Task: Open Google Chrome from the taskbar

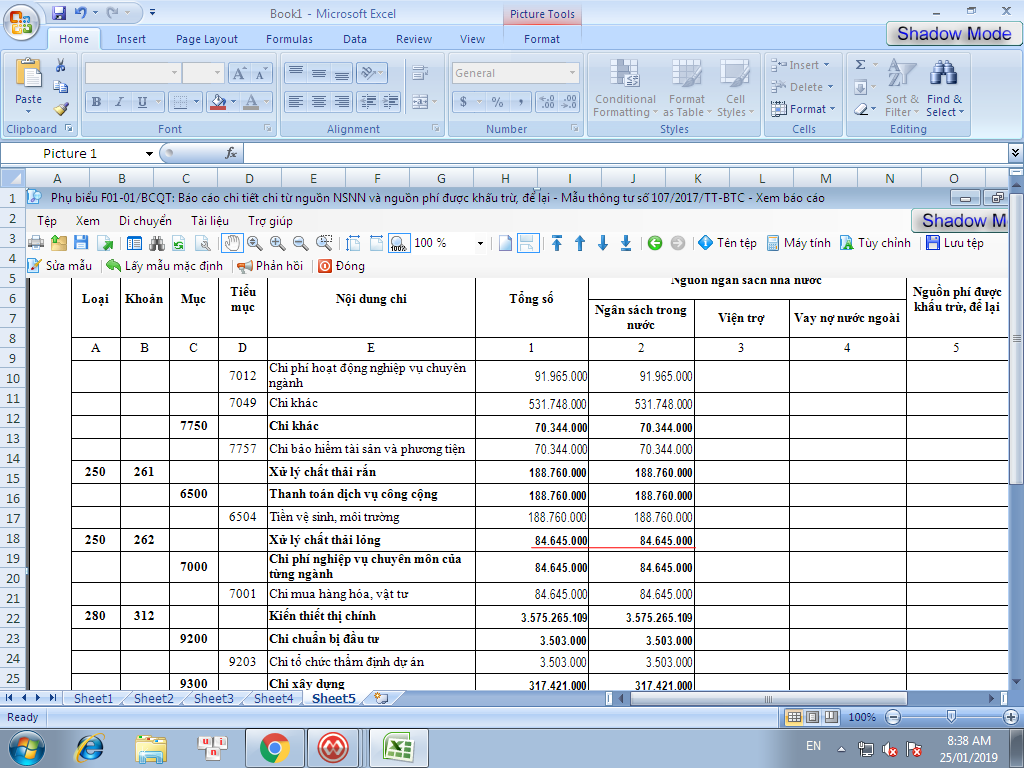Action: pos(274,747)
